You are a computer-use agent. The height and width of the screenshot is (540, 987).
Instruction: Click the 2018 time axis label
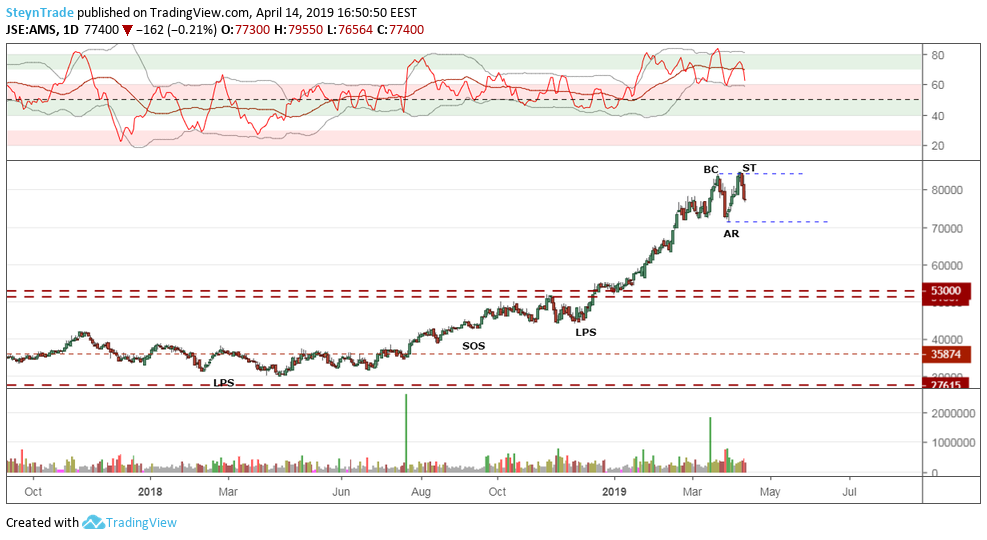click(x=150, y=492)
